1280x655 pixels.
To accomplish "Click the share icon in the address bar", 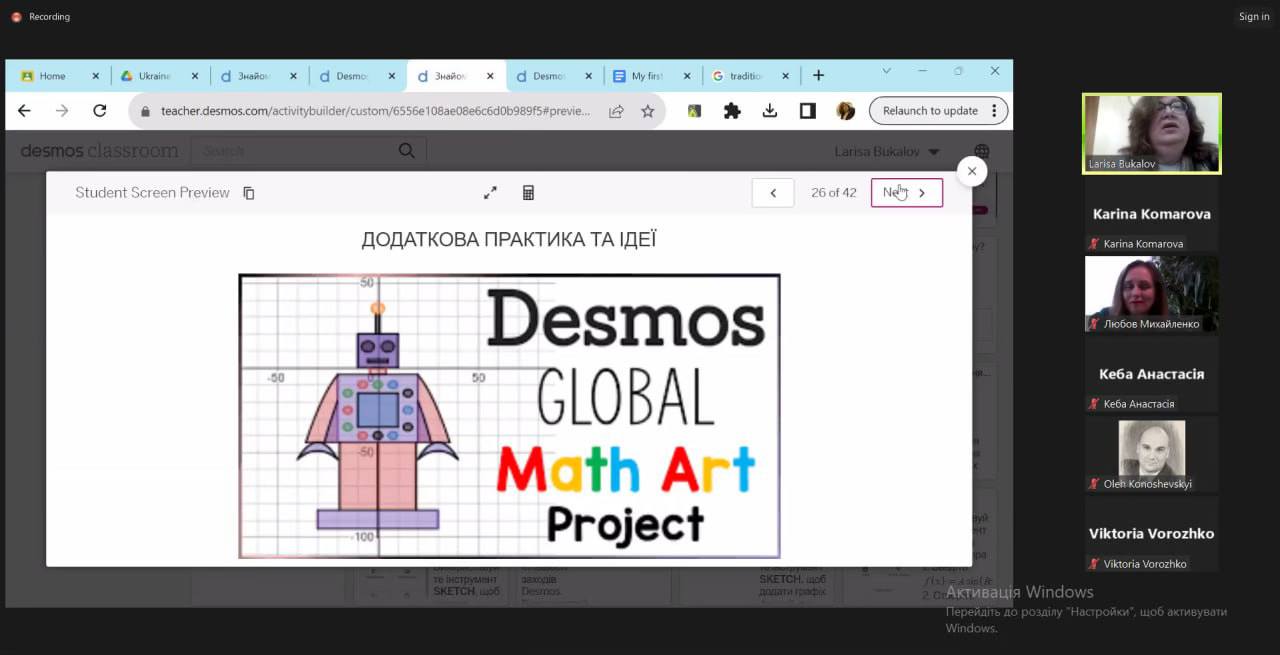I will click(616, 111).
